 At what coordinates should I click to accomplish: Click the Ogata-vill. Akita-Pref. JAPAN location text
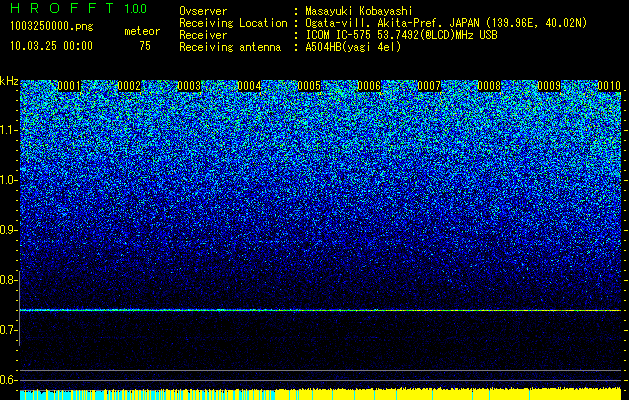(x=446, y=23)
